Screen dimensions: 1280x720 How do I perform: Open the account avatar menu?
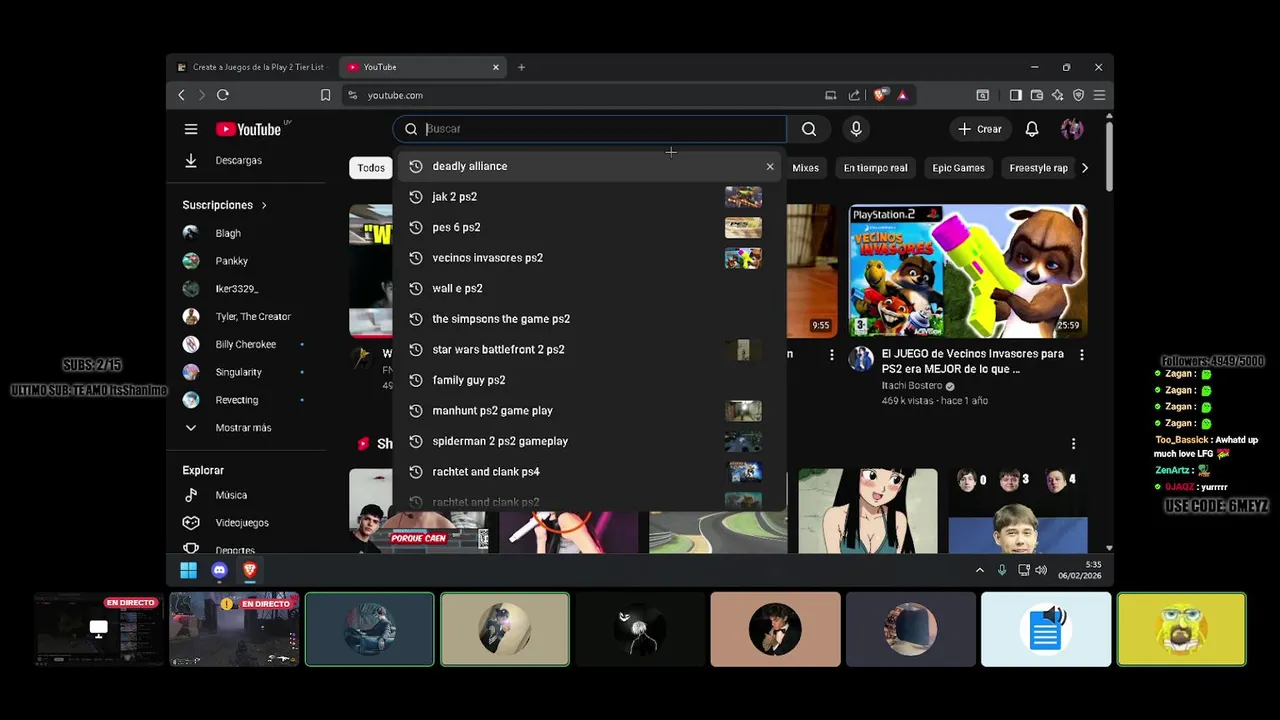[1072, 129]
